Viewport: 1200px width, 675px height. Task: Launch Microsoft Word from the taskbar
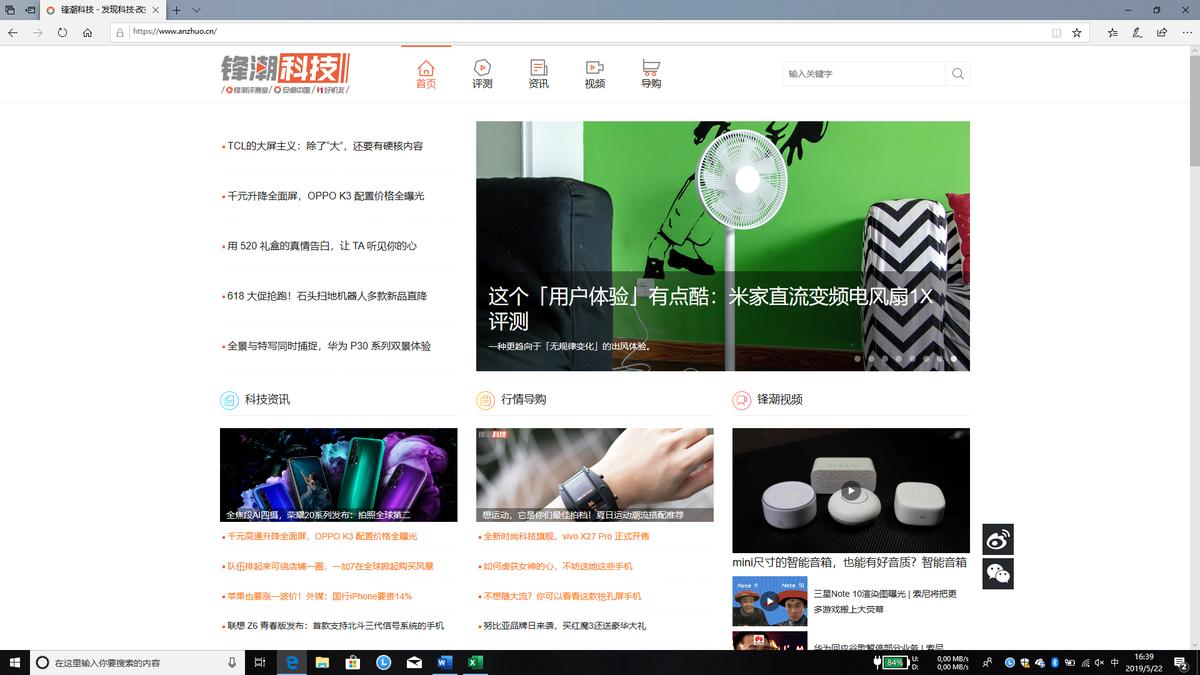coord(442,662)
